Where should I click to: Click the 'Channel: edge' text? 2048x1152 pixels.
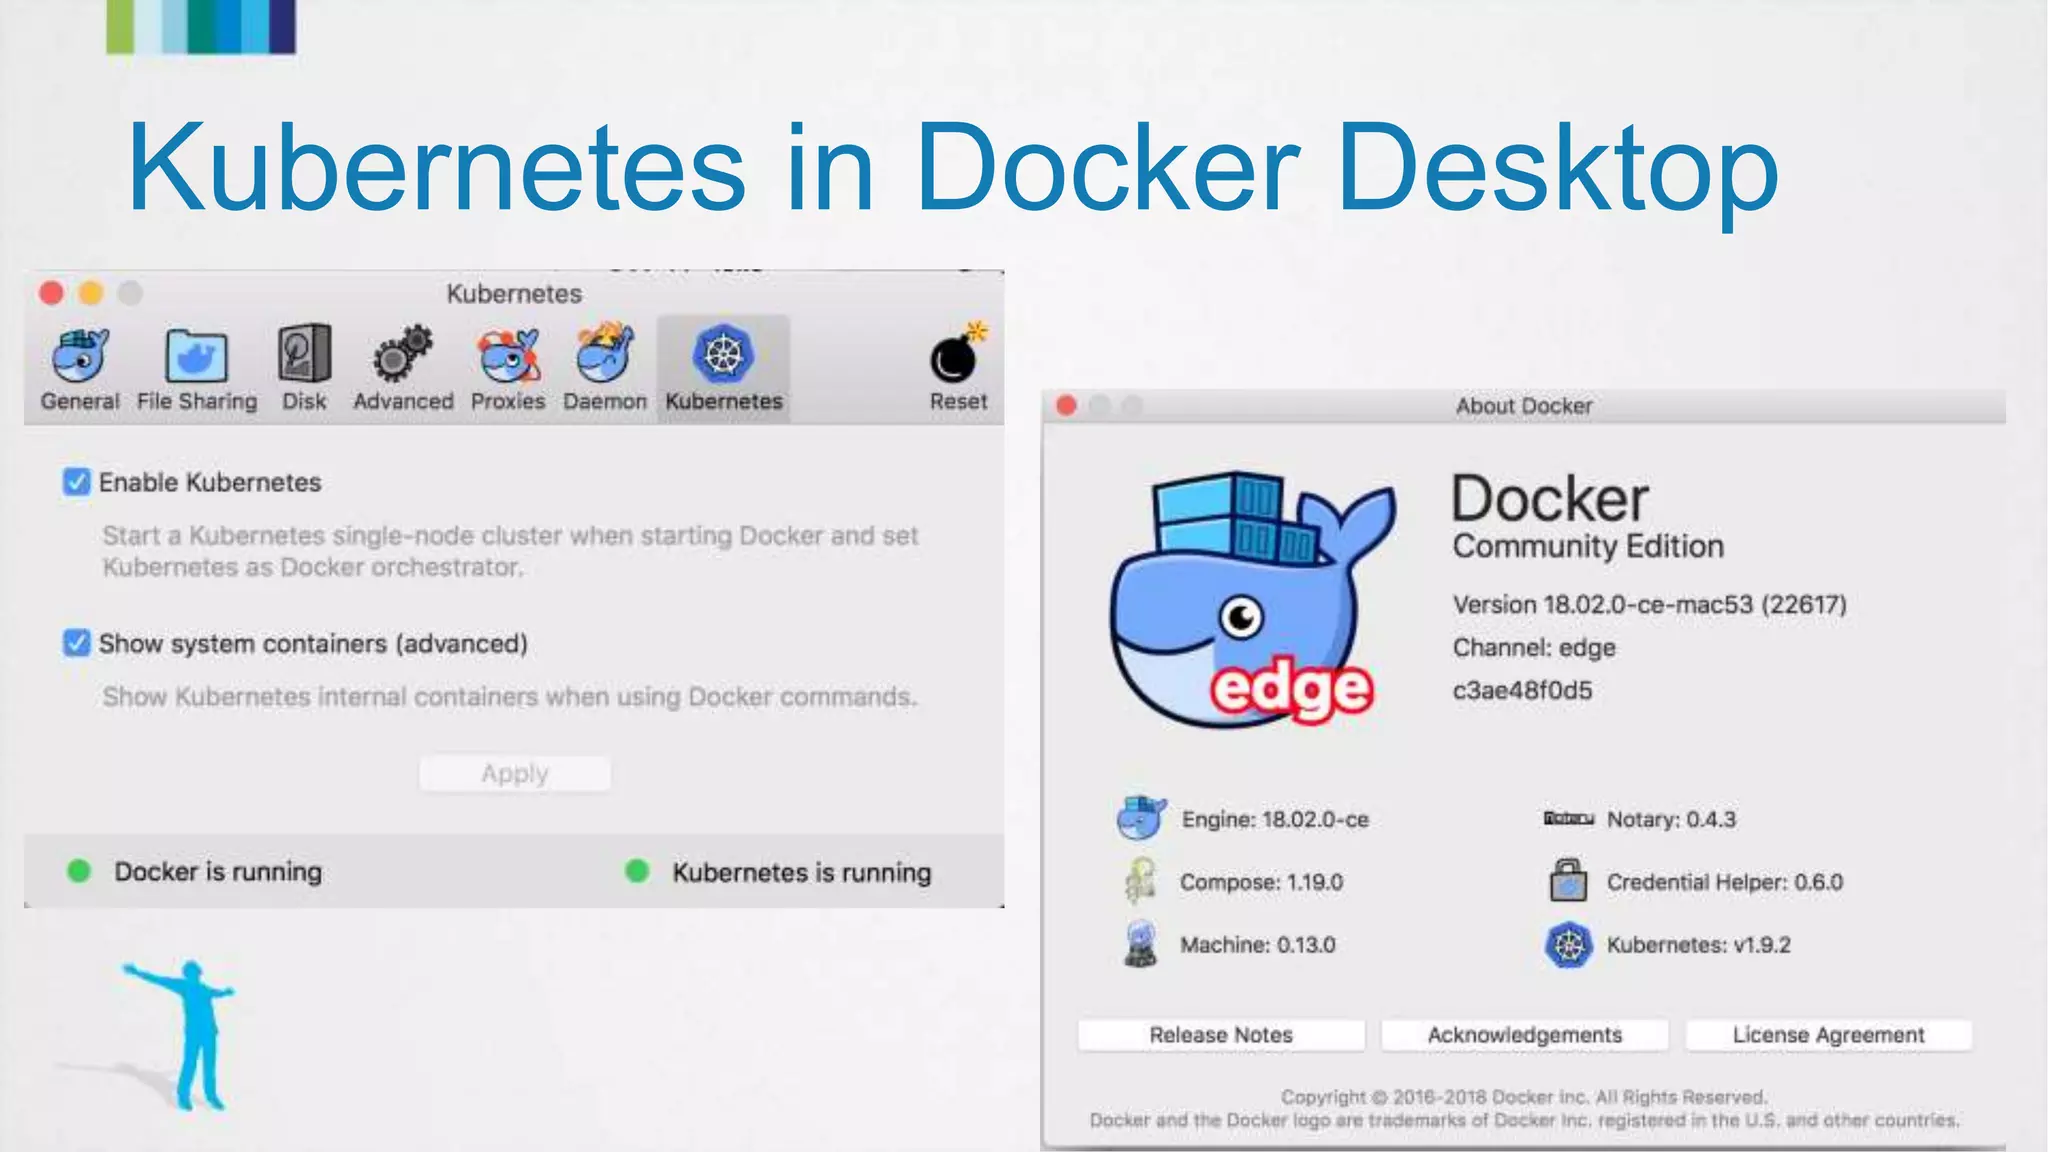(1534, 648)
